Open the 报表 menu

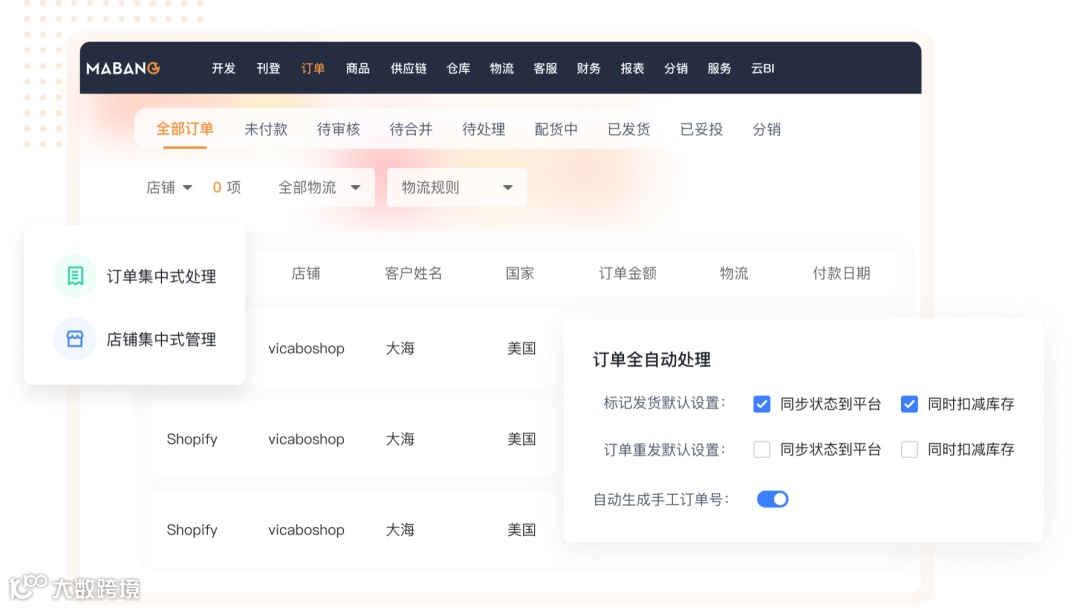[x=632, y=68]
